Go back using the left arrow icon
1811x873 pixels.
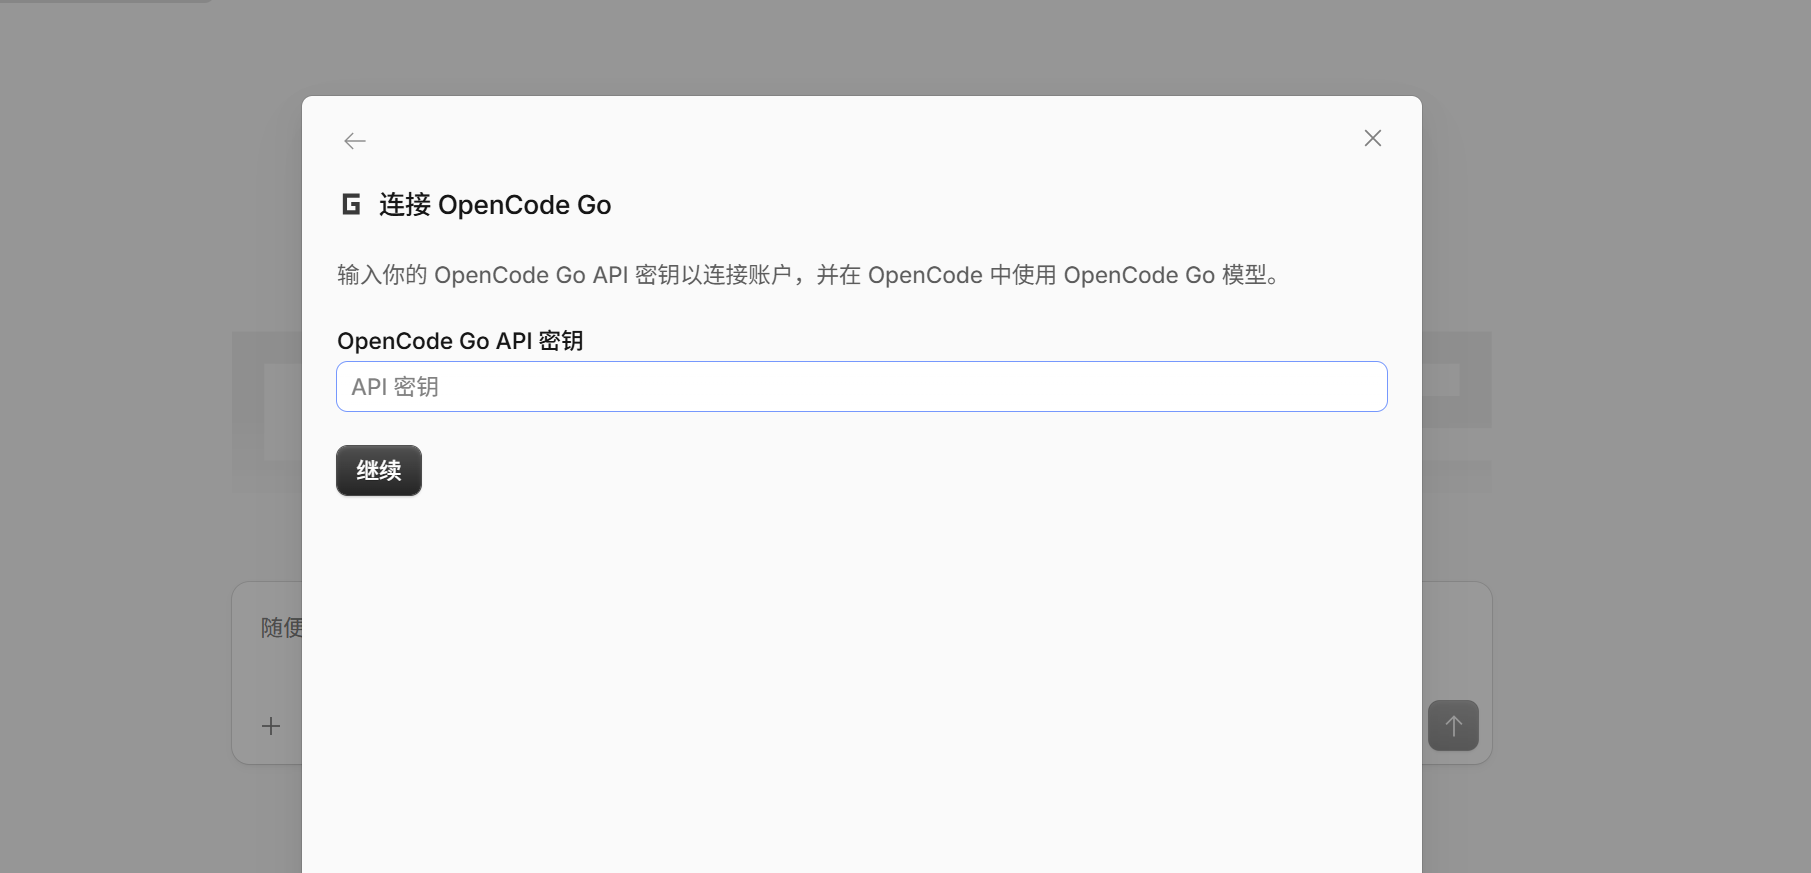[x=355, y=141]
